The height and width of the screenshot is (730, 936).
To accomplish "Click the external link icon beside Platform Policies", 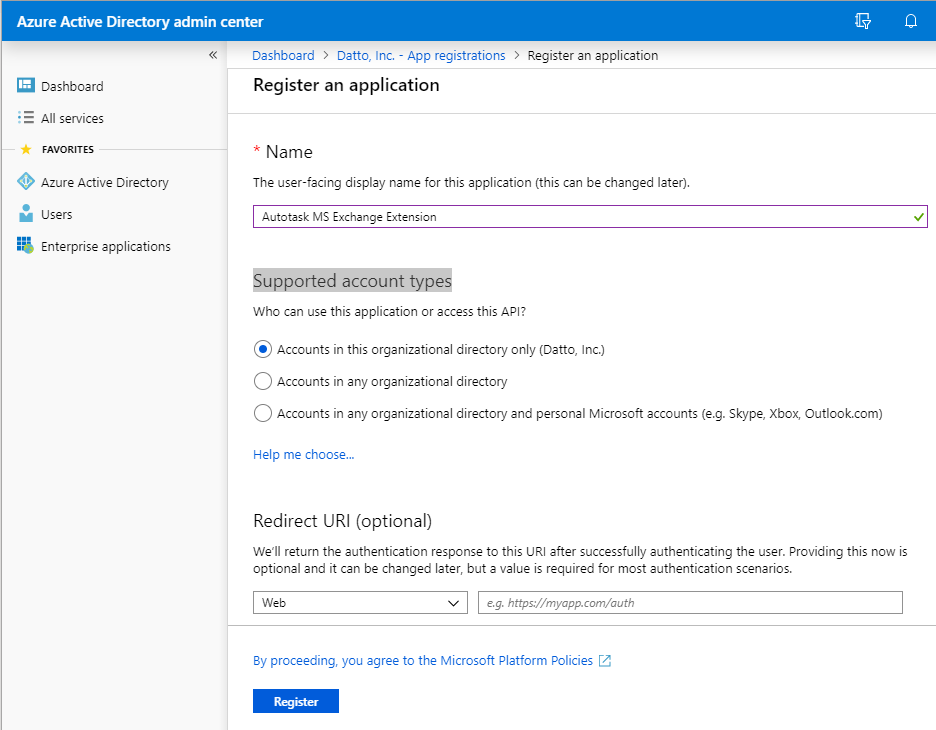I will click(605, 661).
